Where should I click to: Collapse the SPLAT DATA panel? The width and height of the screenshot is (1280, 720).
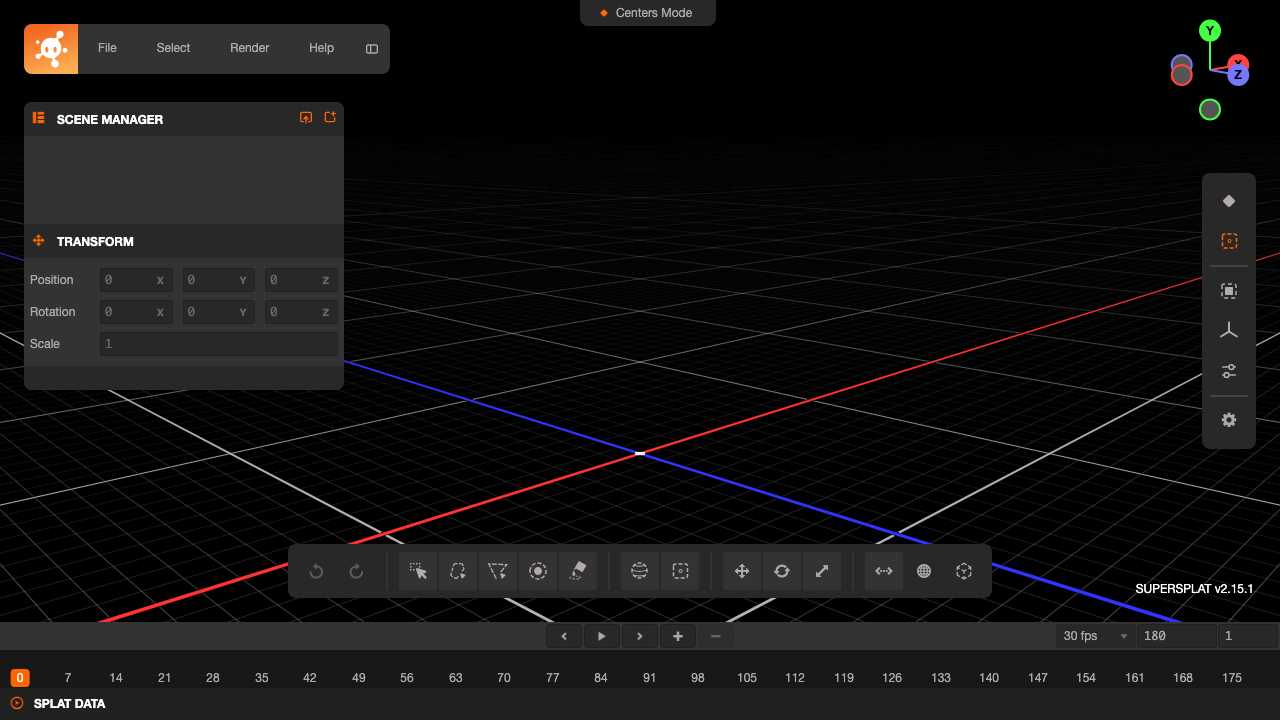[18, 703]
